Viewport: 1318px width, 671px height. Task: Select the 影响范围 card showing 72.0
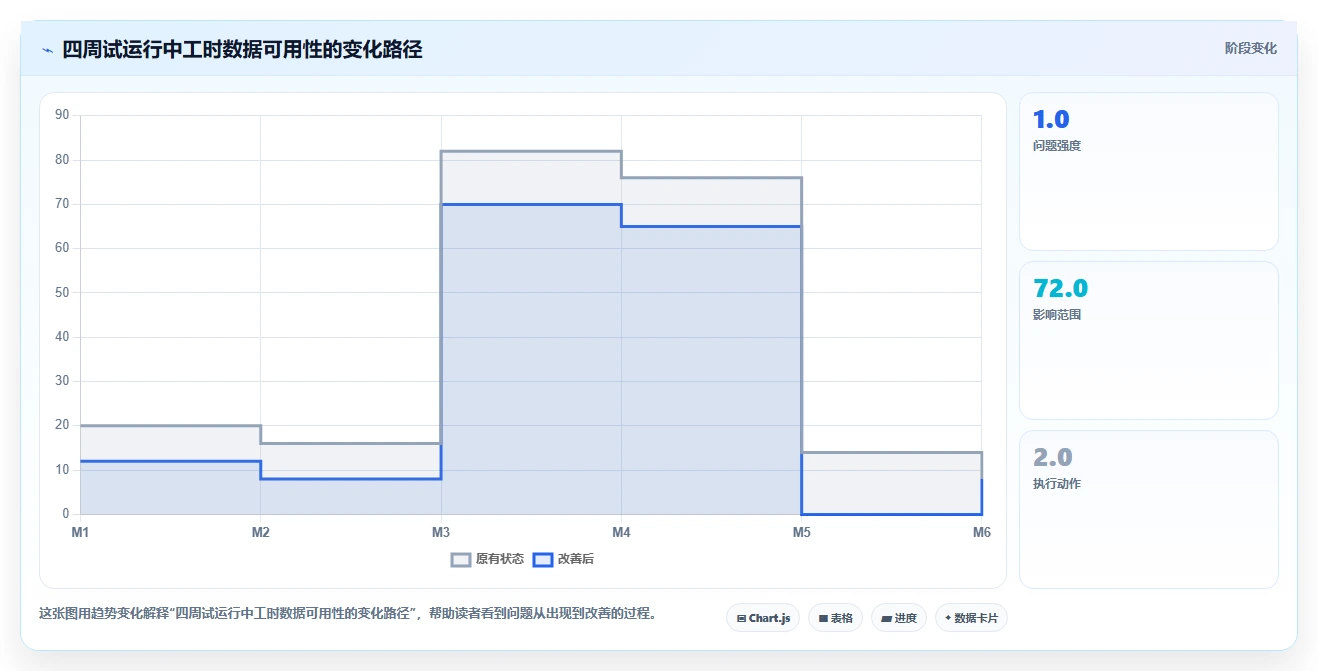click(1148, 340)
